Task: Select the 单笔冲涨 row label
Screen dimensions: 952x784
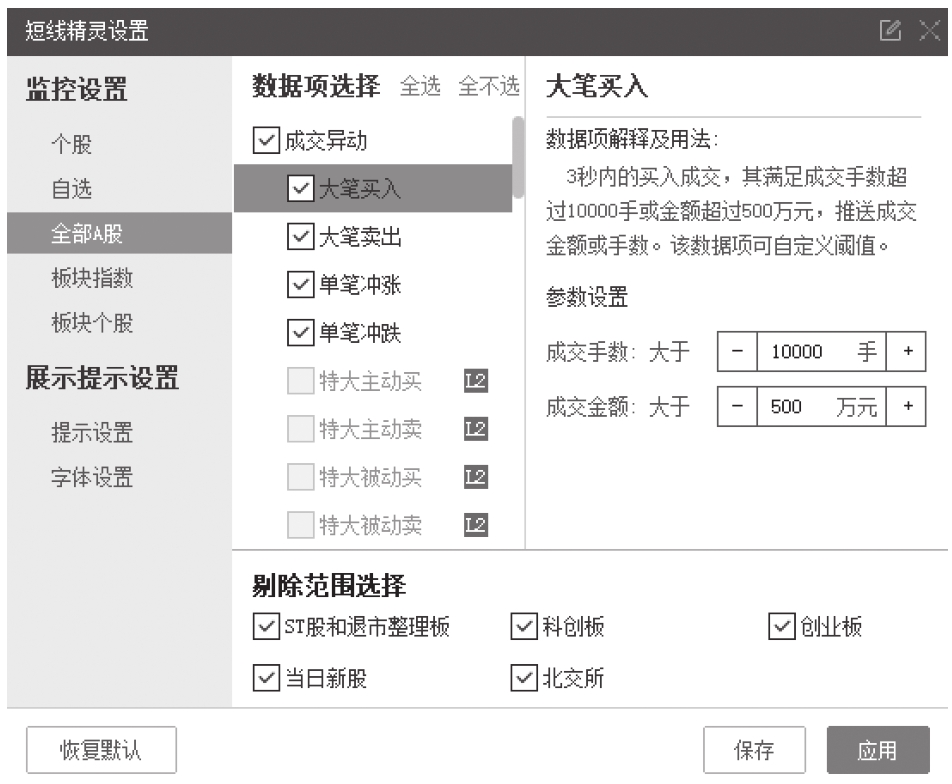Action: pos(360,285)
